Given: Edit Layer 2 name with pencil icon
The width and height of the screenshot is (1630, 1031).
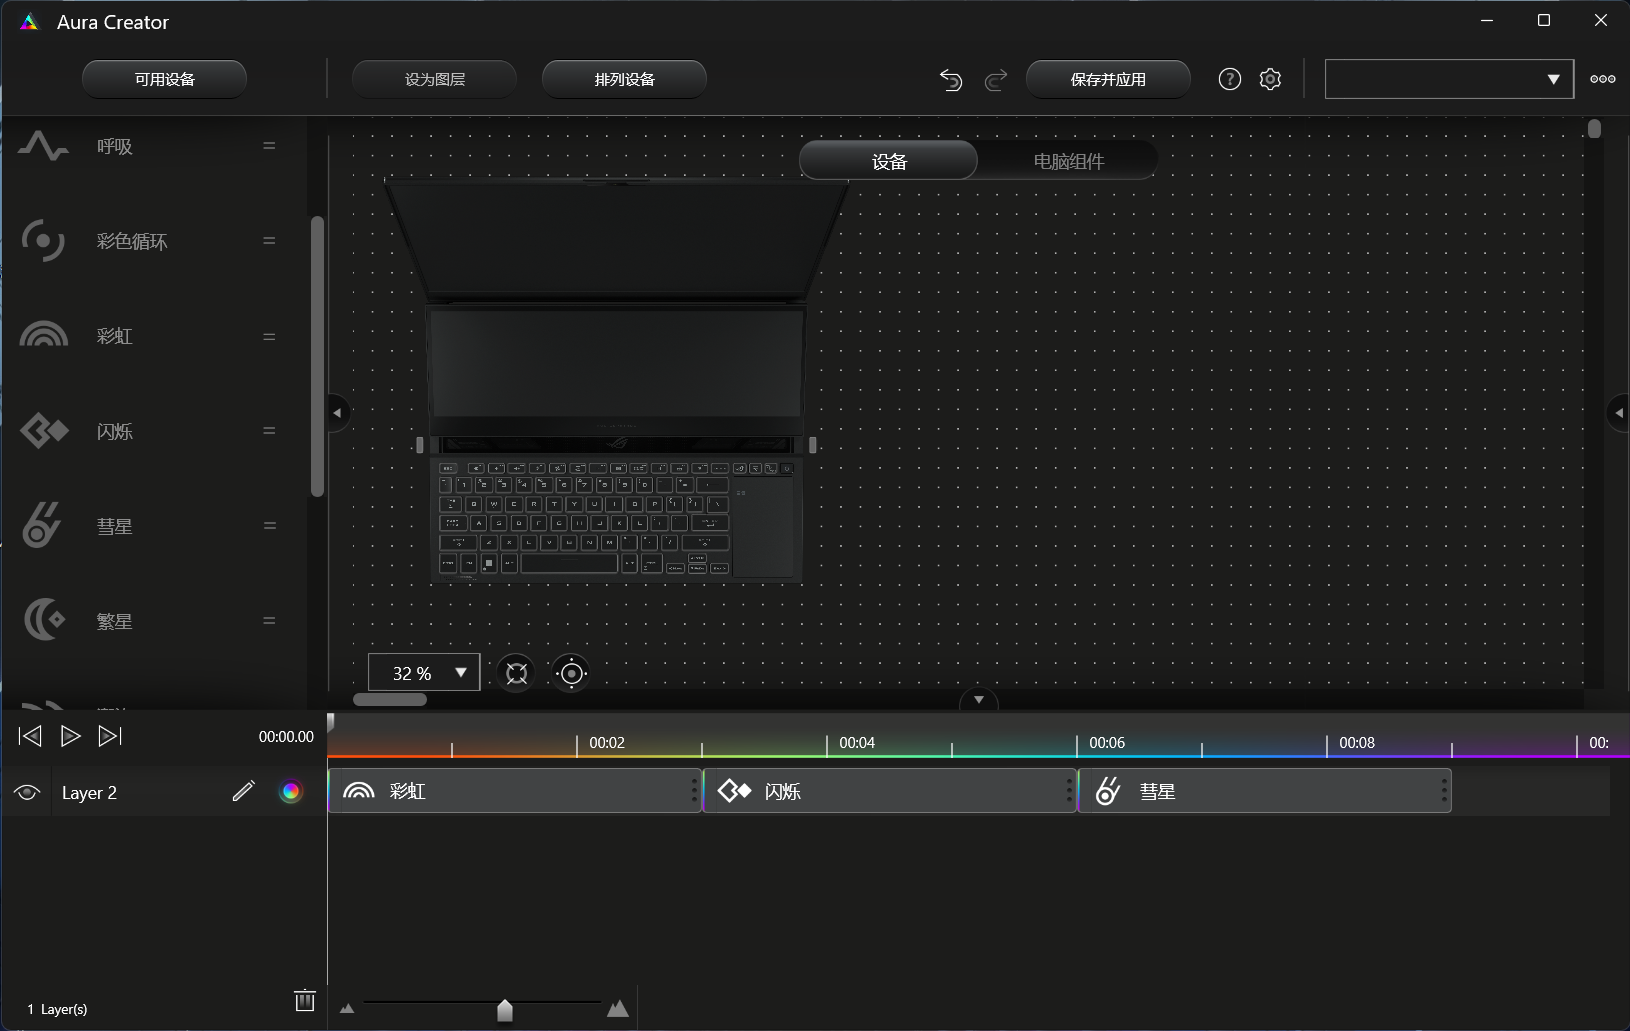Looking at the screenshot, I should [243, 792].
